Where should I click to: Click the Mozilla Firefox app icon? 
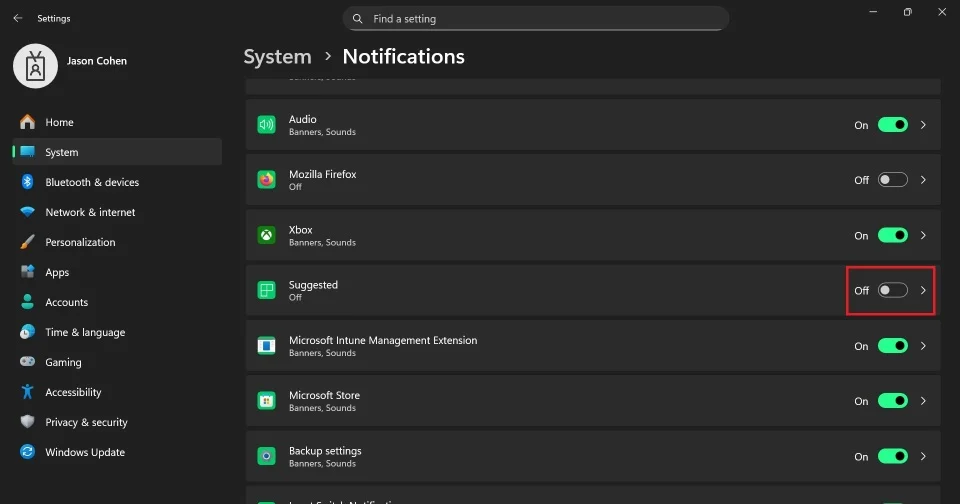pos(266,180)
